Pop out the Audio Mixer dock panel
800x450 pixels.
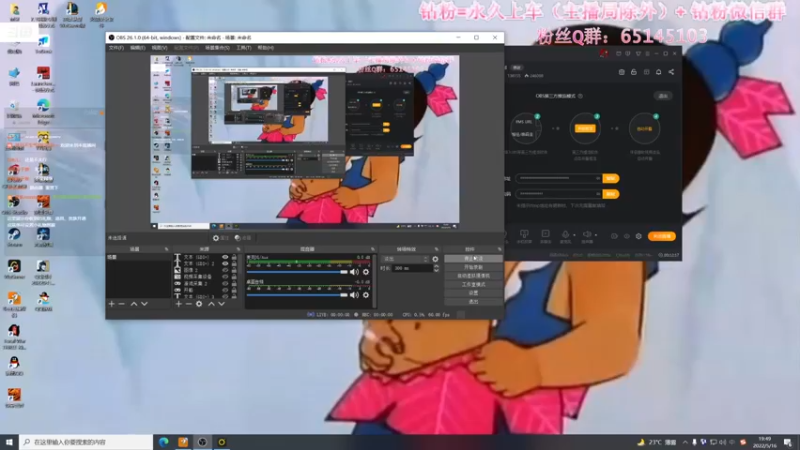click(372, 249)
